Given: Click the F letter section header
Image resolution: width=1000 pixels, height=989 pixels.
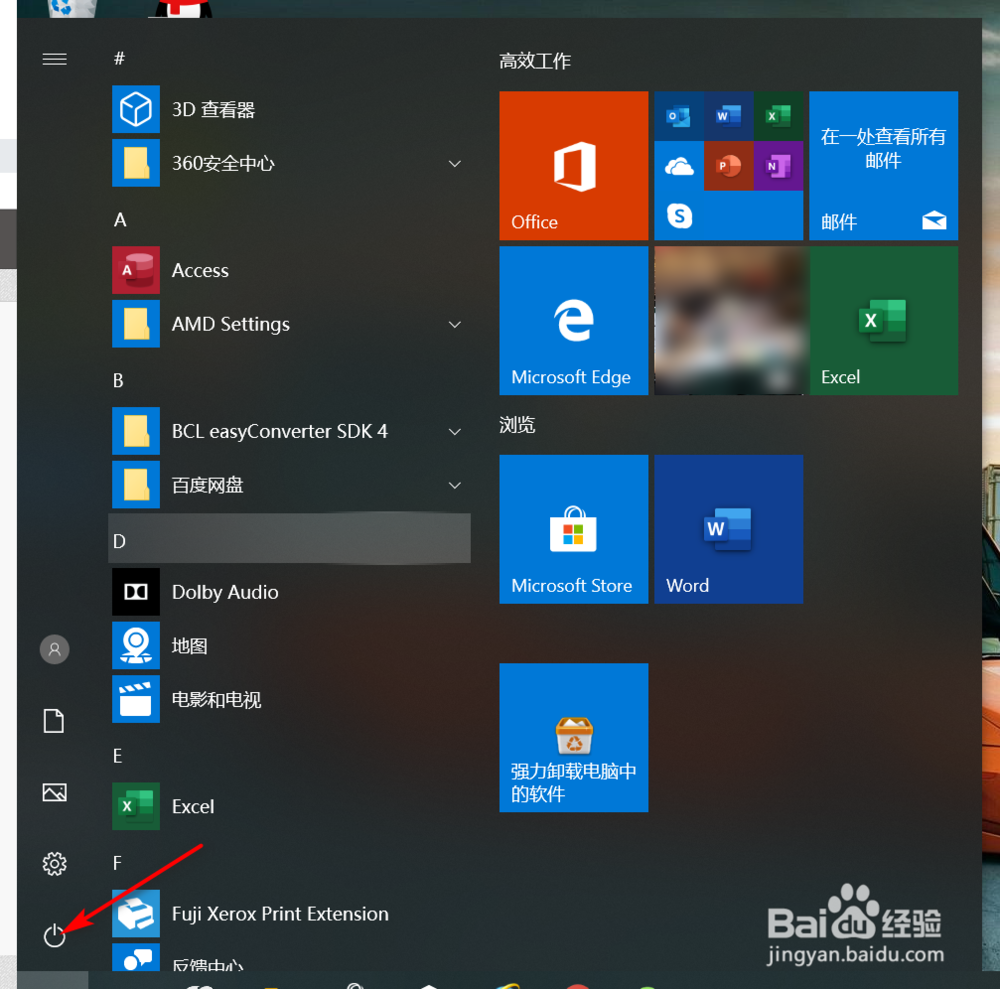Looking at the screenshot, I should click(117, 863).
